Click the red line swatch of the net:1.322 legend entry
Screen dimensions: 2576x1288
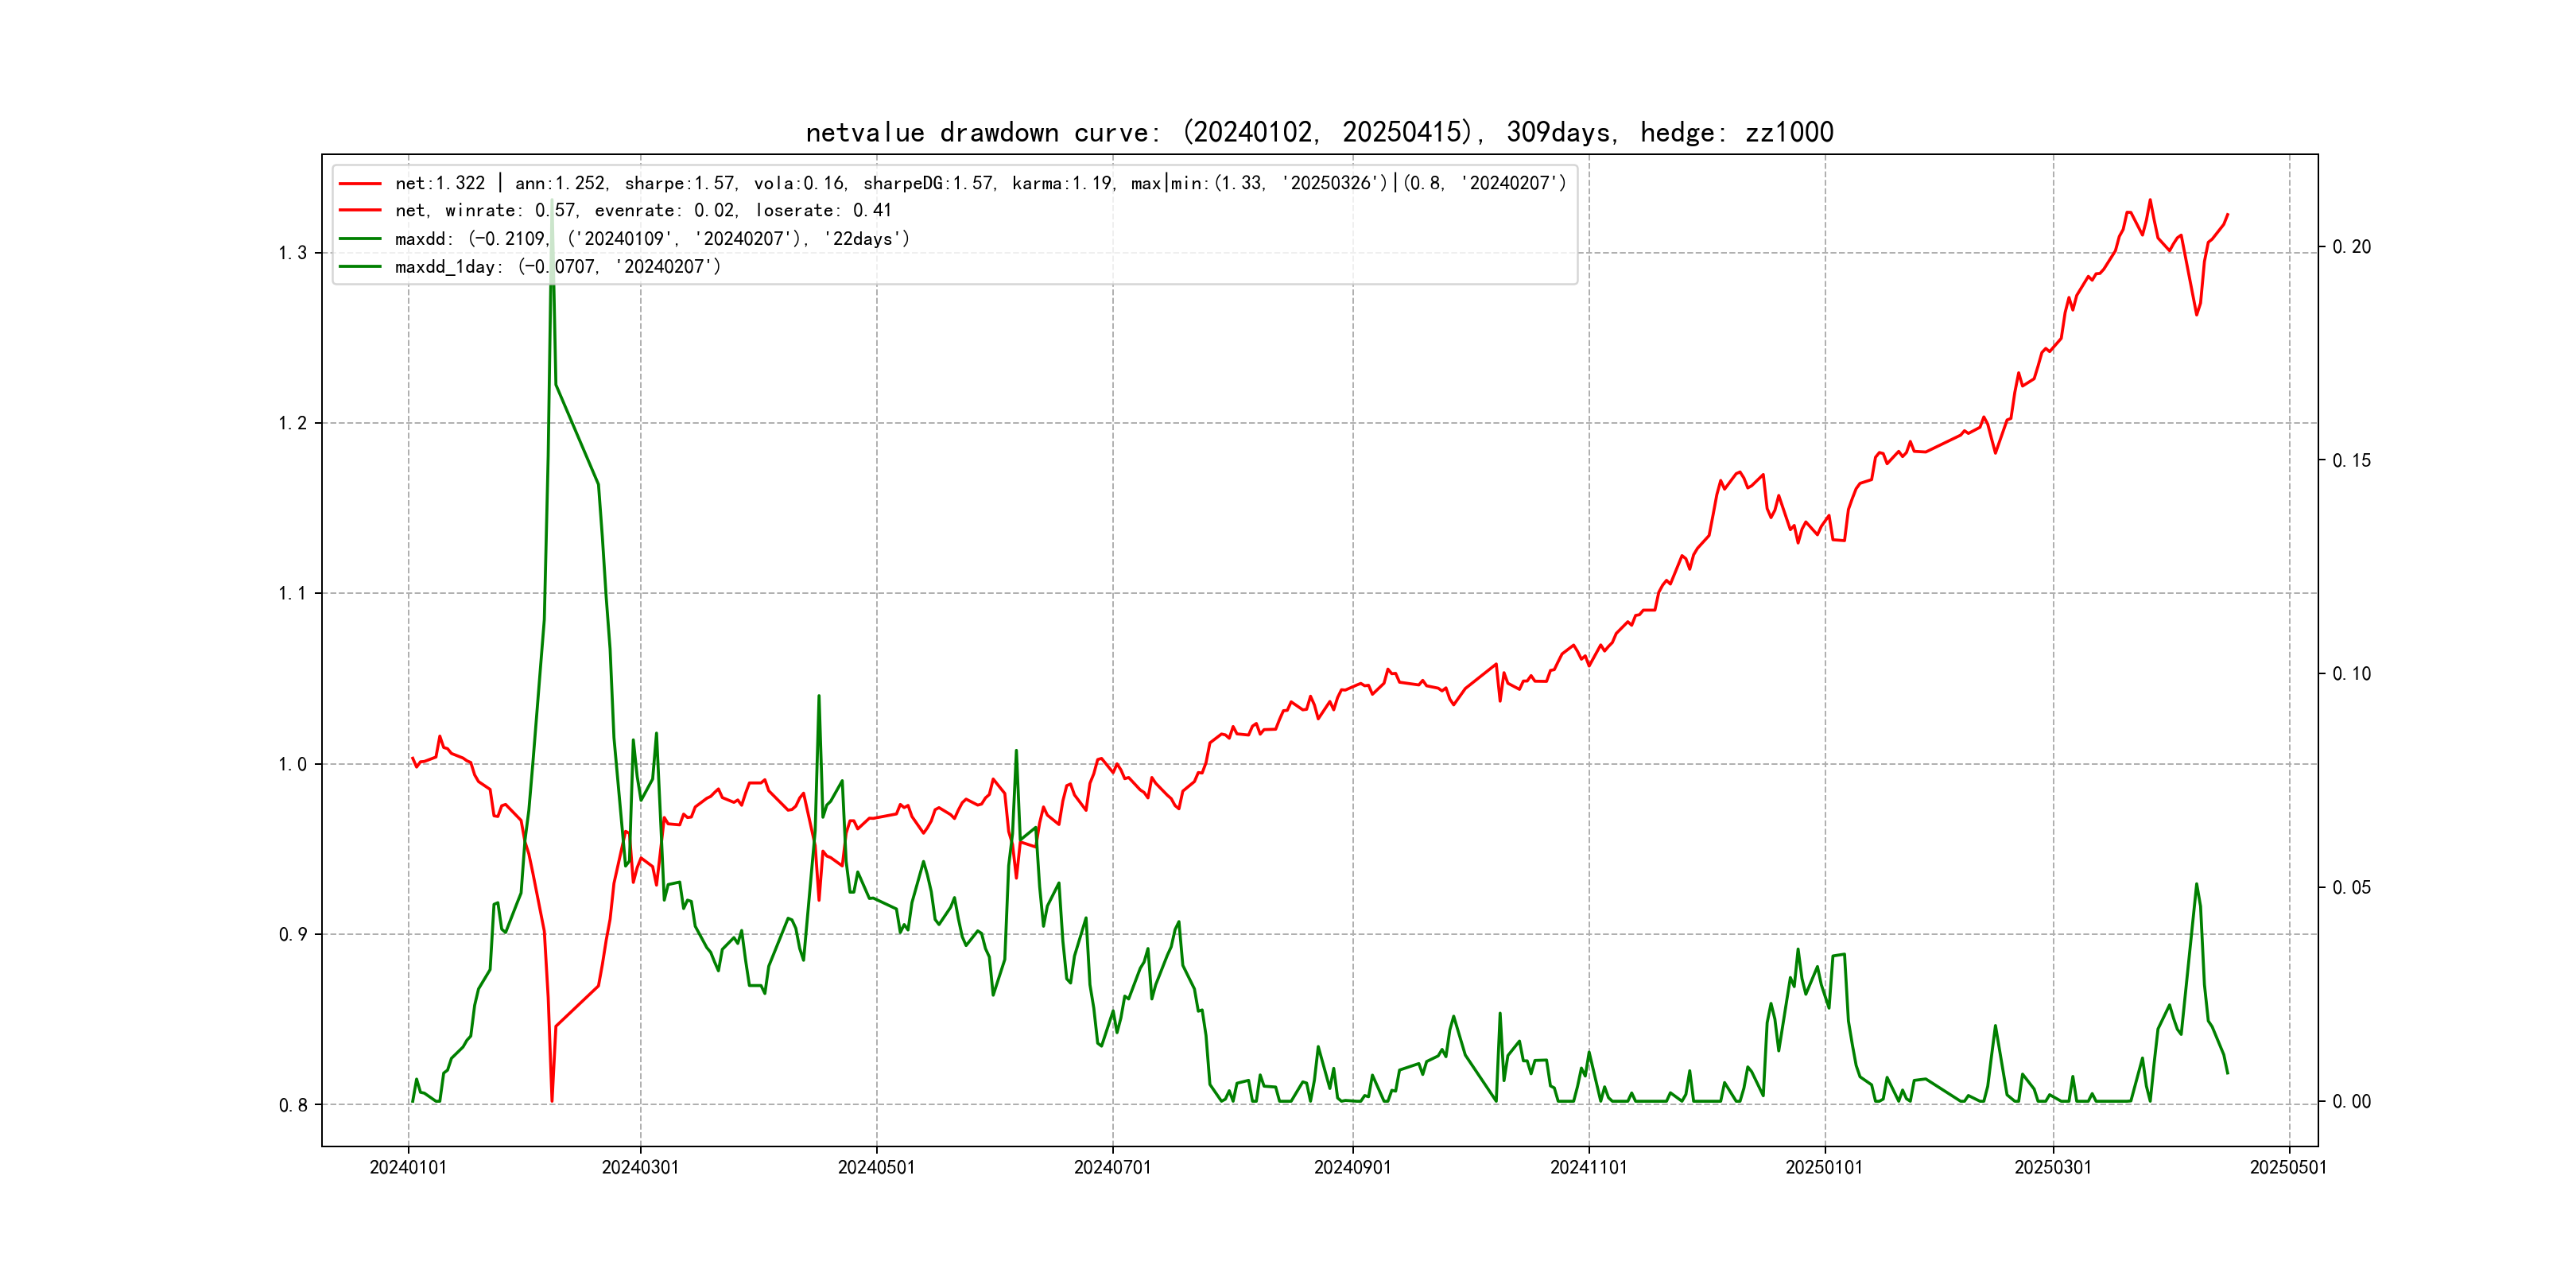coord(360,184)
